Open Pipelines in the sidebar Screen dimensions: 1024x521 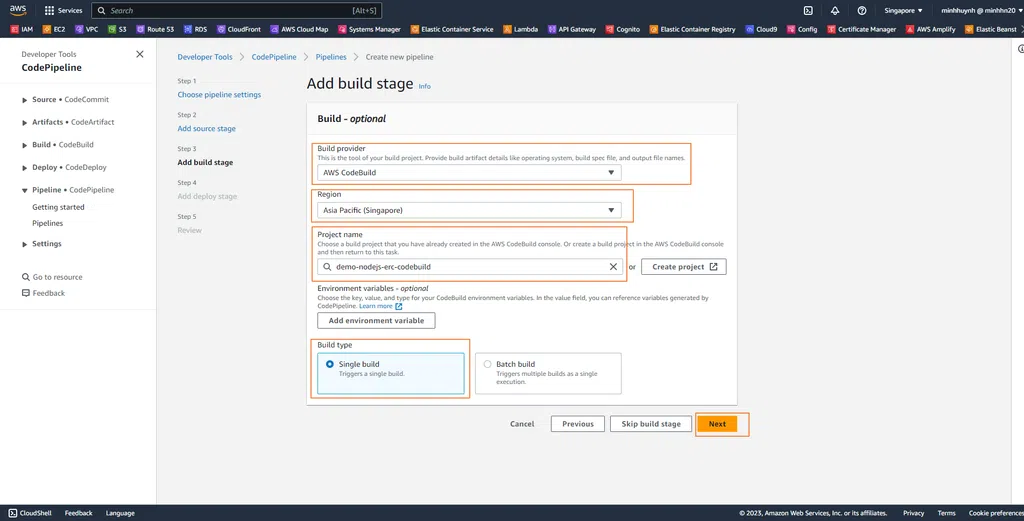(x=48, y=223)
